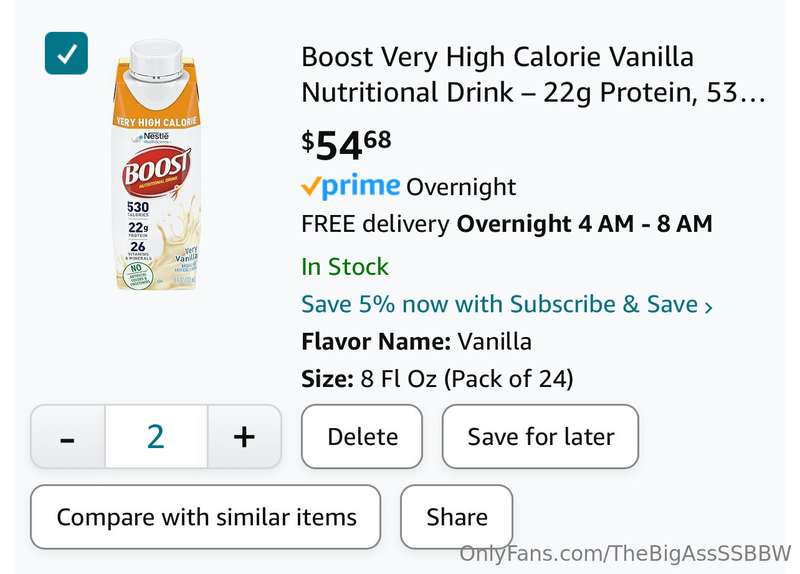Click the $54.68 price

(x=346, y=145)
